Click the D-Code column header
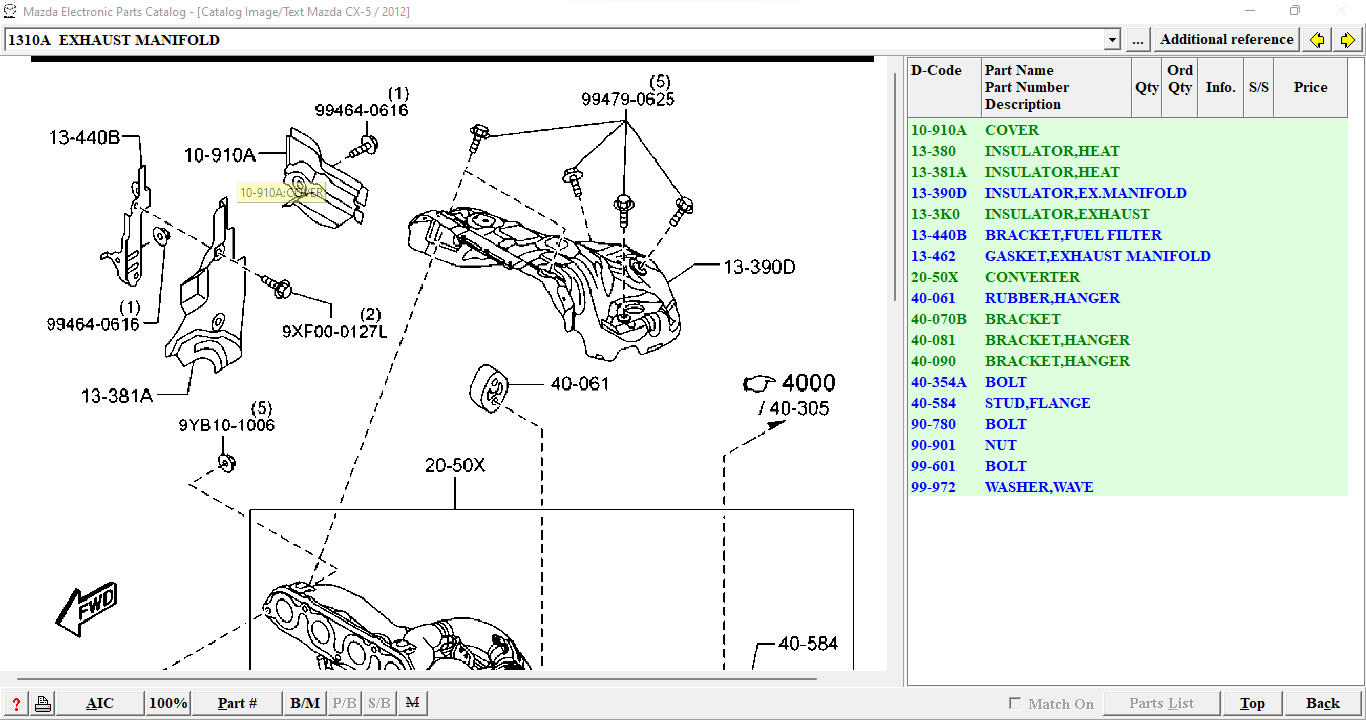1366x720 pixels. click(936, 71)
